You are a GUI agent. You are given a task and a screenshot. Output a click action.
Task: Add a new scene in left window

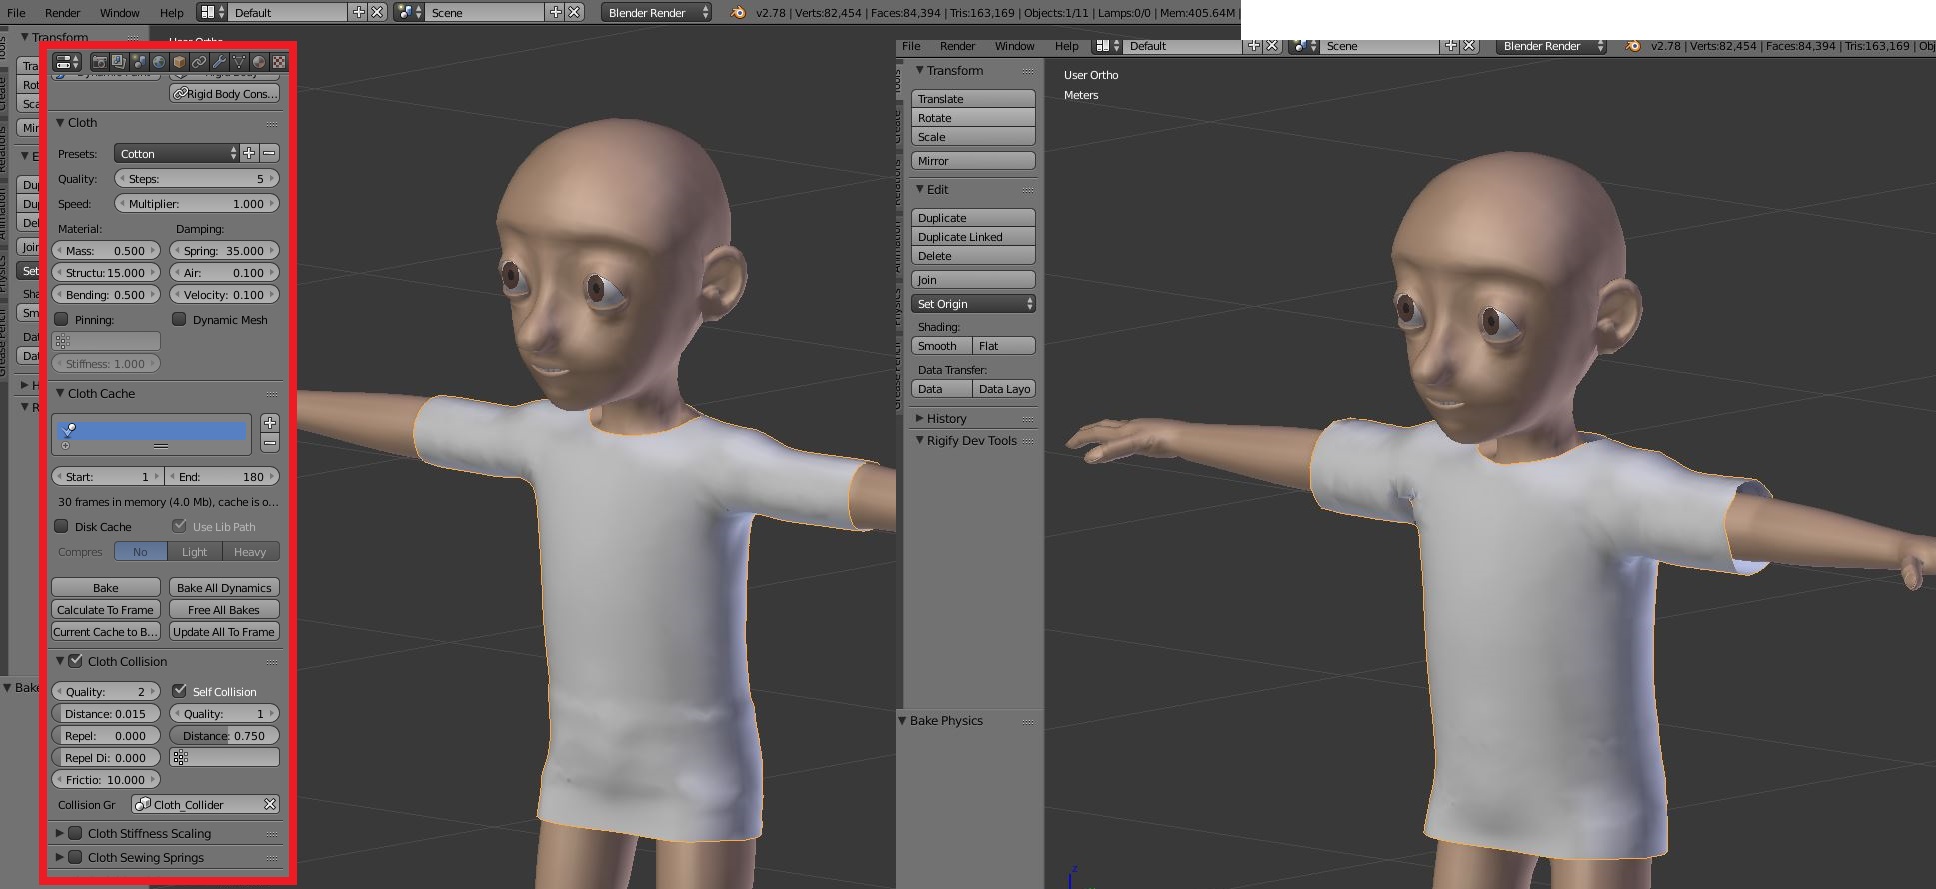tap(555, 12)
